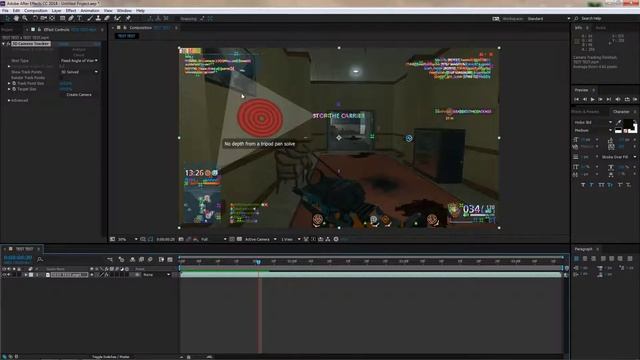
Task: Expand the Advanced section
Action: click(9, 100)
